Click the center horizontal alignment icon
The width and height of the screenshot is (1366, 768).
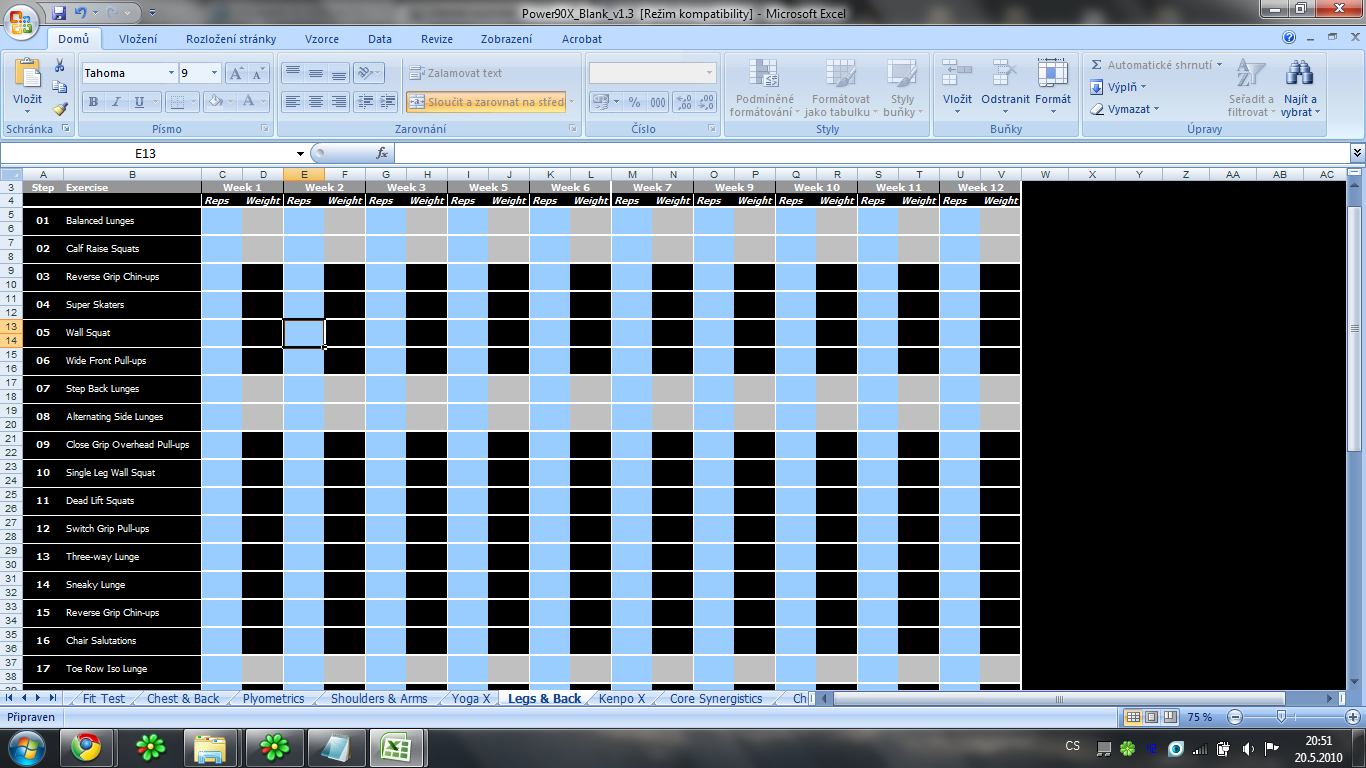pos(316,102)
